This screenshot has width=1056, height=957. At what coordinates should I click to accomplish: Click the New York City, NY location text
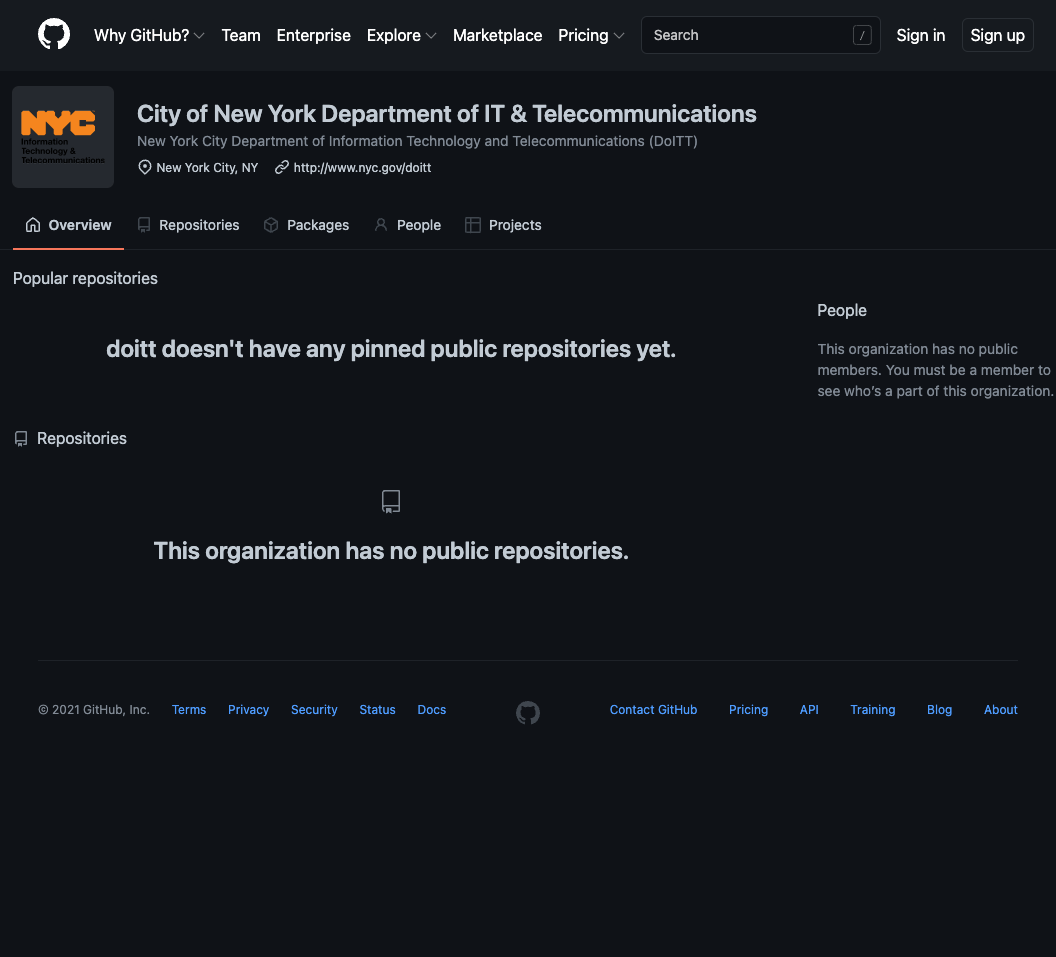(x=207, y=168)
